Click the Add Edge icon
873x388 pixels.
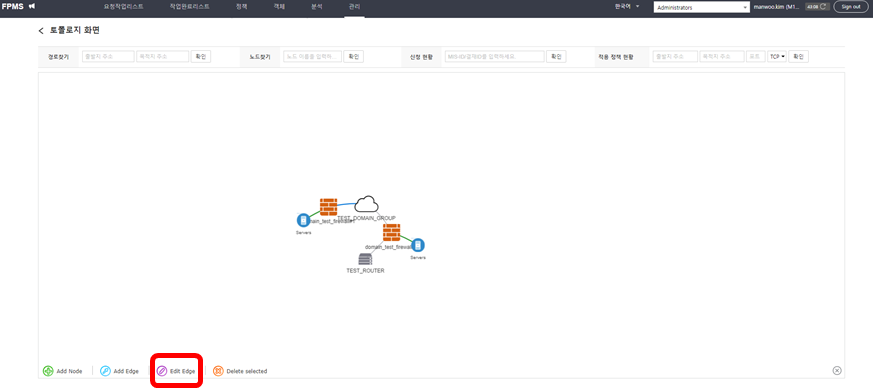(x=105, y=371)
